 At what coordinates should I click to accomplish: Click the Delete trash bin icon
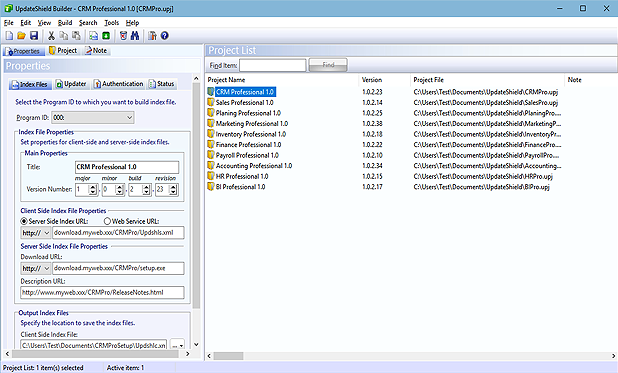(123, 36)
